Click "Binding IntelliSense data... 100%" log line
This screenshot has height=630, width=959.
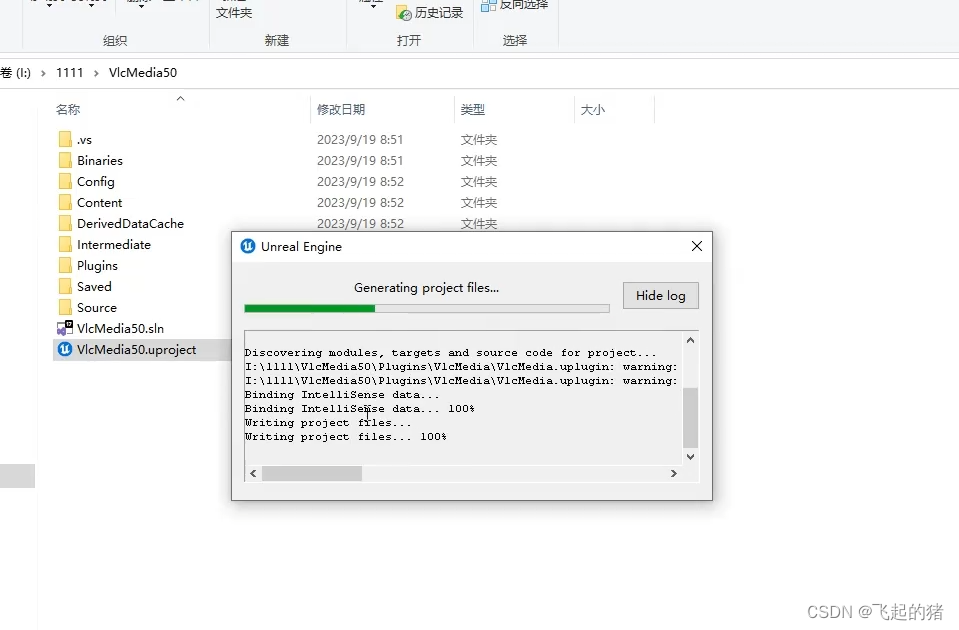360,409
